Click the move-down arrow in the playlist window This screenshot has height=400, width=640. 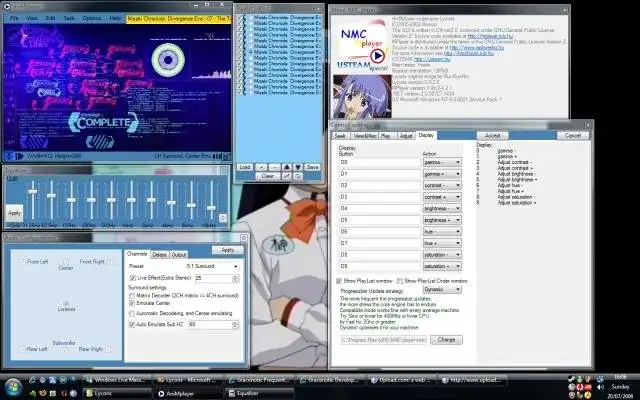coord(298,167)
